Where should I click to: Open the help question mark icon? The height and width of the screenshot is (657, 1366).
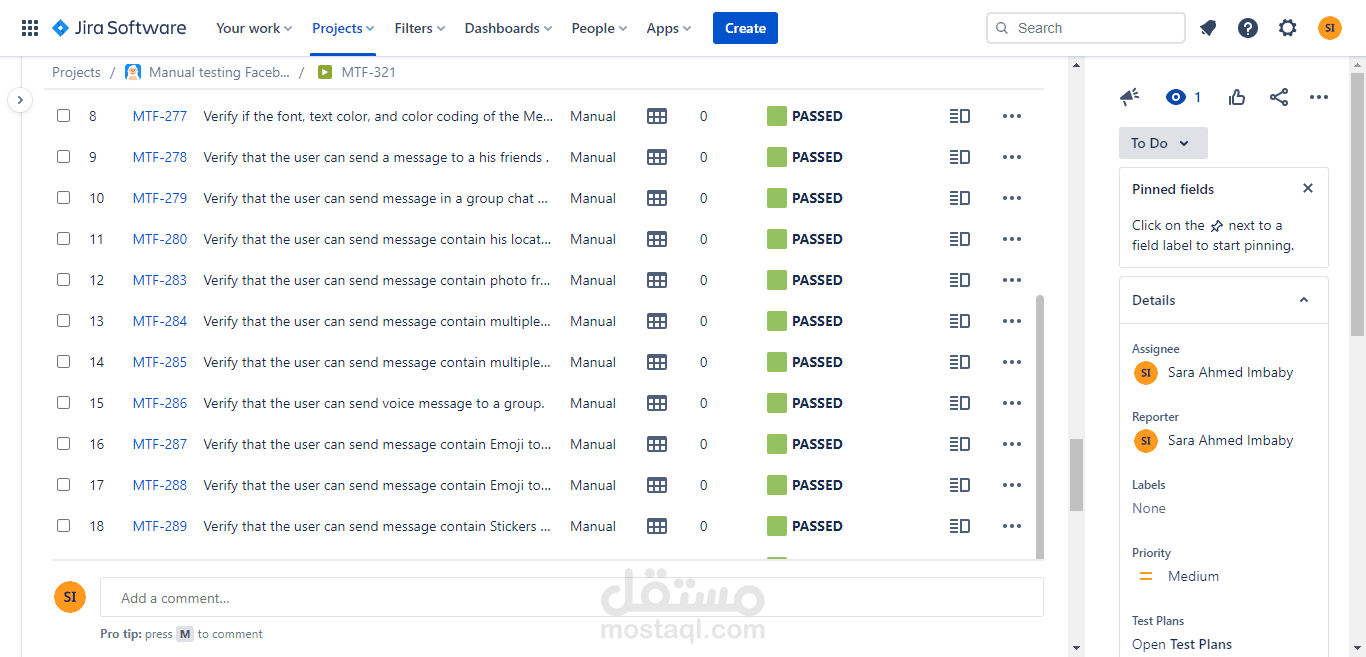tap(1248, 28)
